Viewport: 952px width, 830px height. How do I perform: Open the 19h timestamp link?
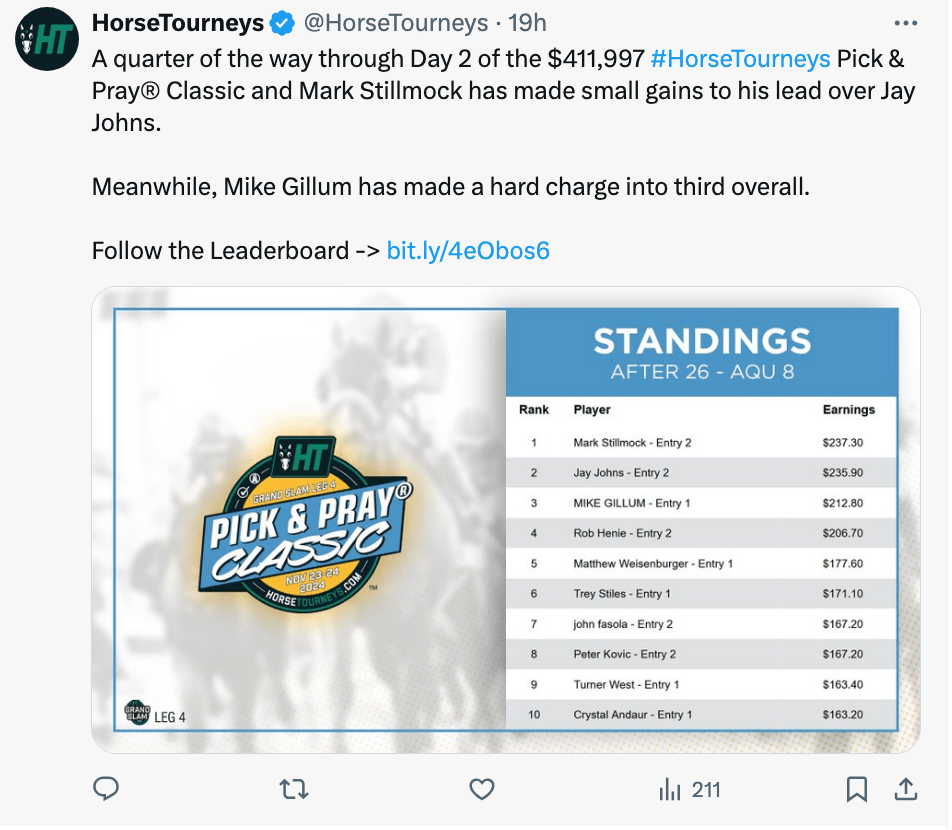[528, 22]
